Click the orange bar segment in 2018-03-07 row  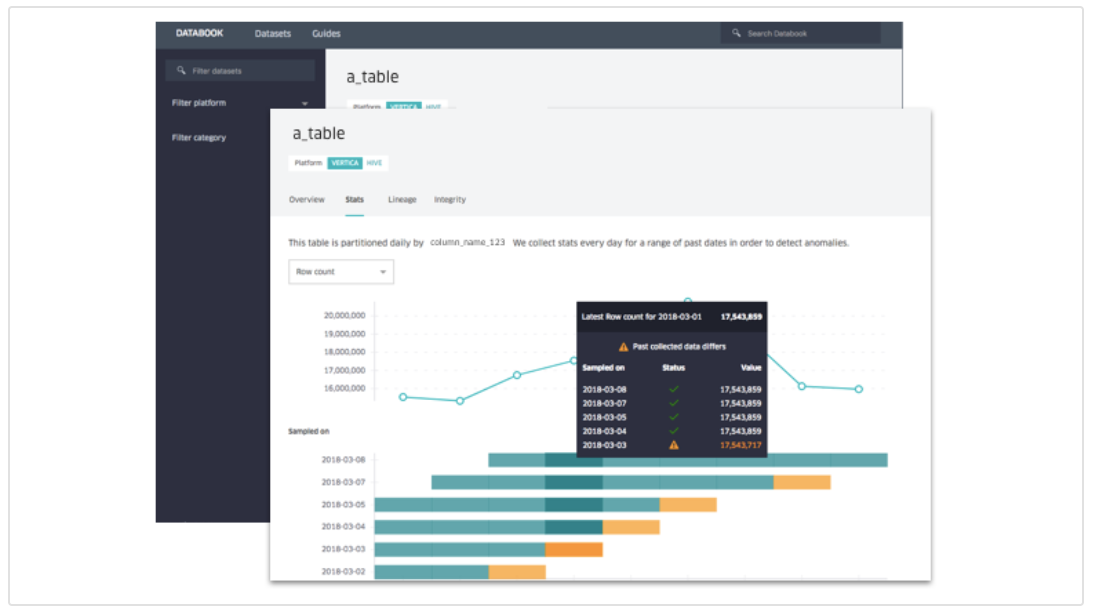[802, 482]
